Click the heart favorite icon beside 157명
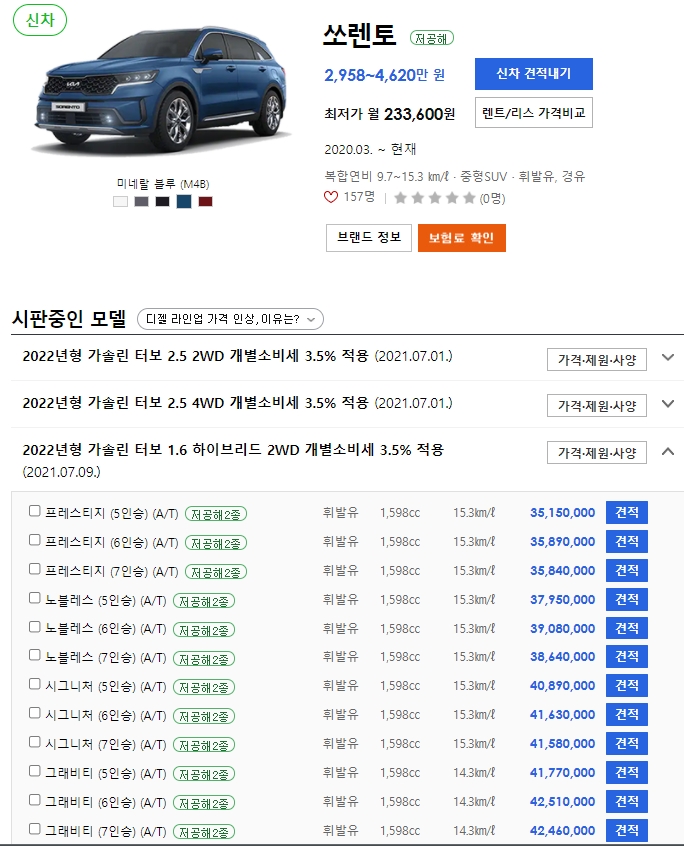This screenshot has height=846, width=684. pyautogui.click(x=331, y=197)
